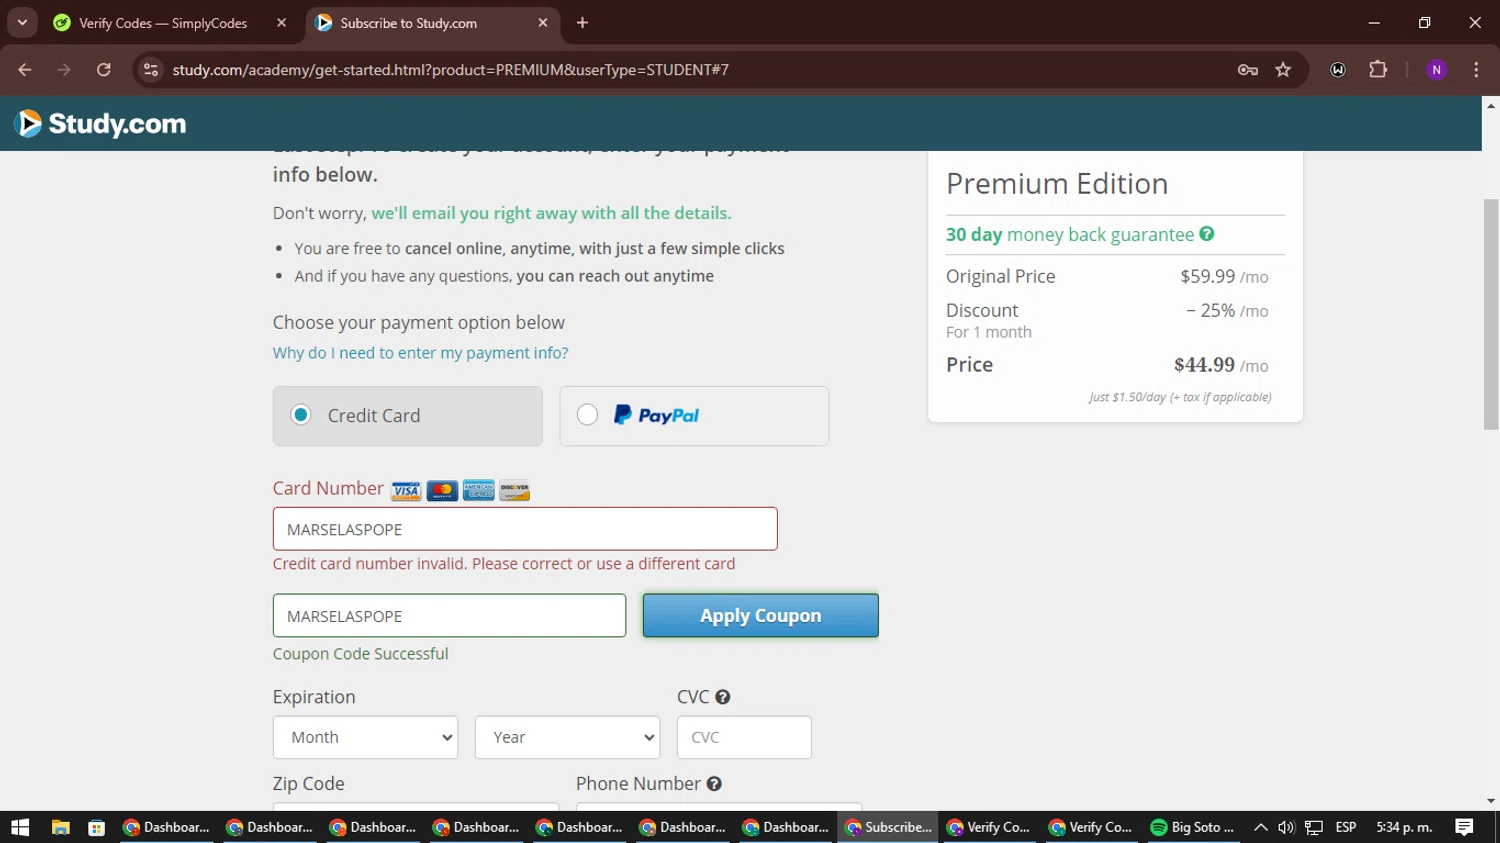Click the Apply Coupon button

pyautogui.click(x=761, y=616)
